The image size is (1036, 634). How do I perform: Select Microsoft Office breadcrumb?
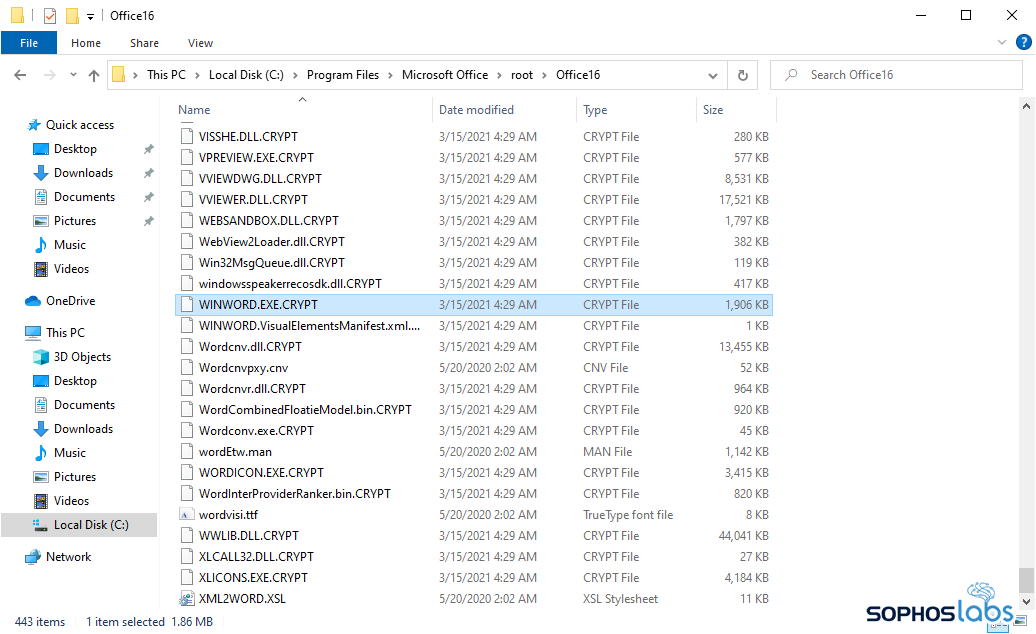[445, 75]
